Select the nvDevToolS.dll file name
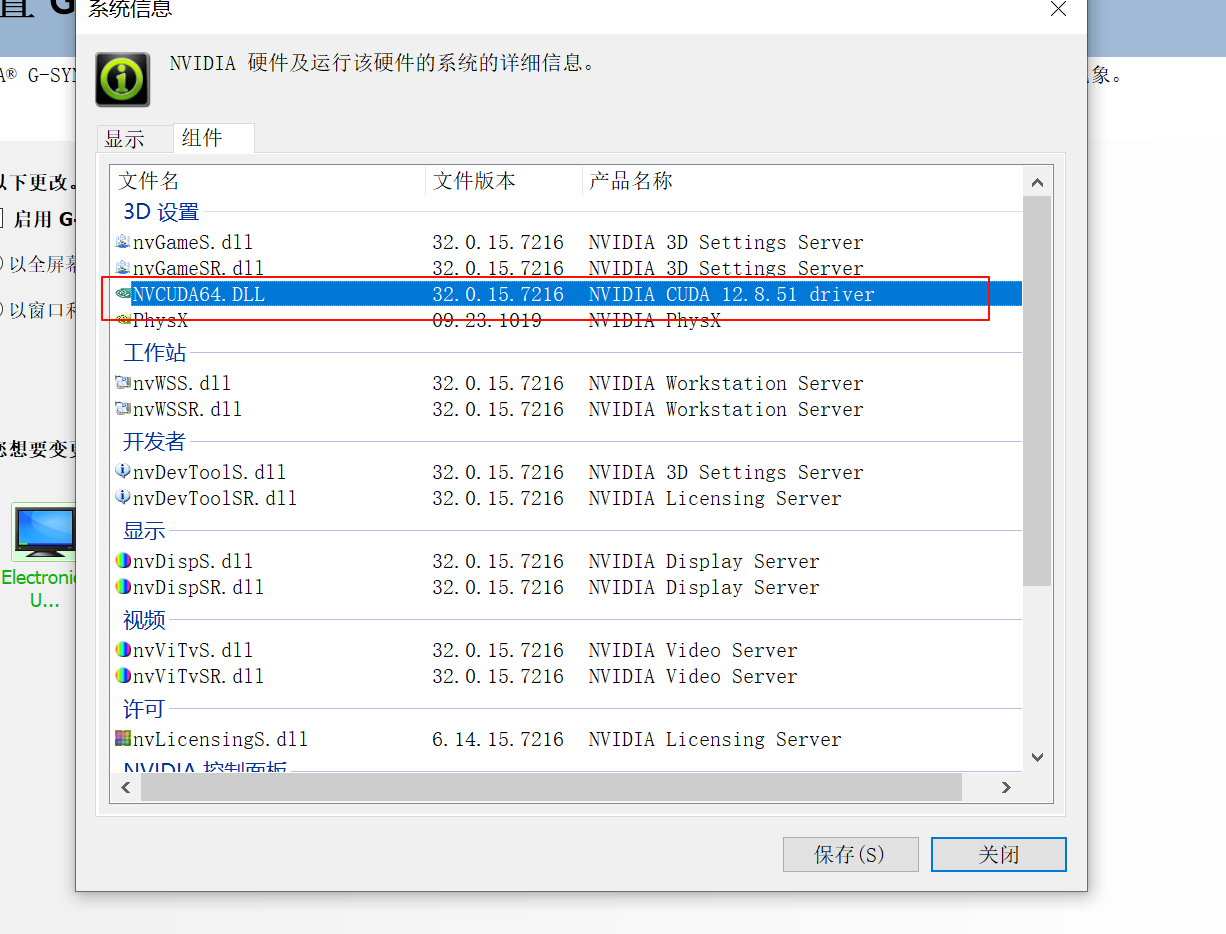1226x934 pixels. [210, 472]
